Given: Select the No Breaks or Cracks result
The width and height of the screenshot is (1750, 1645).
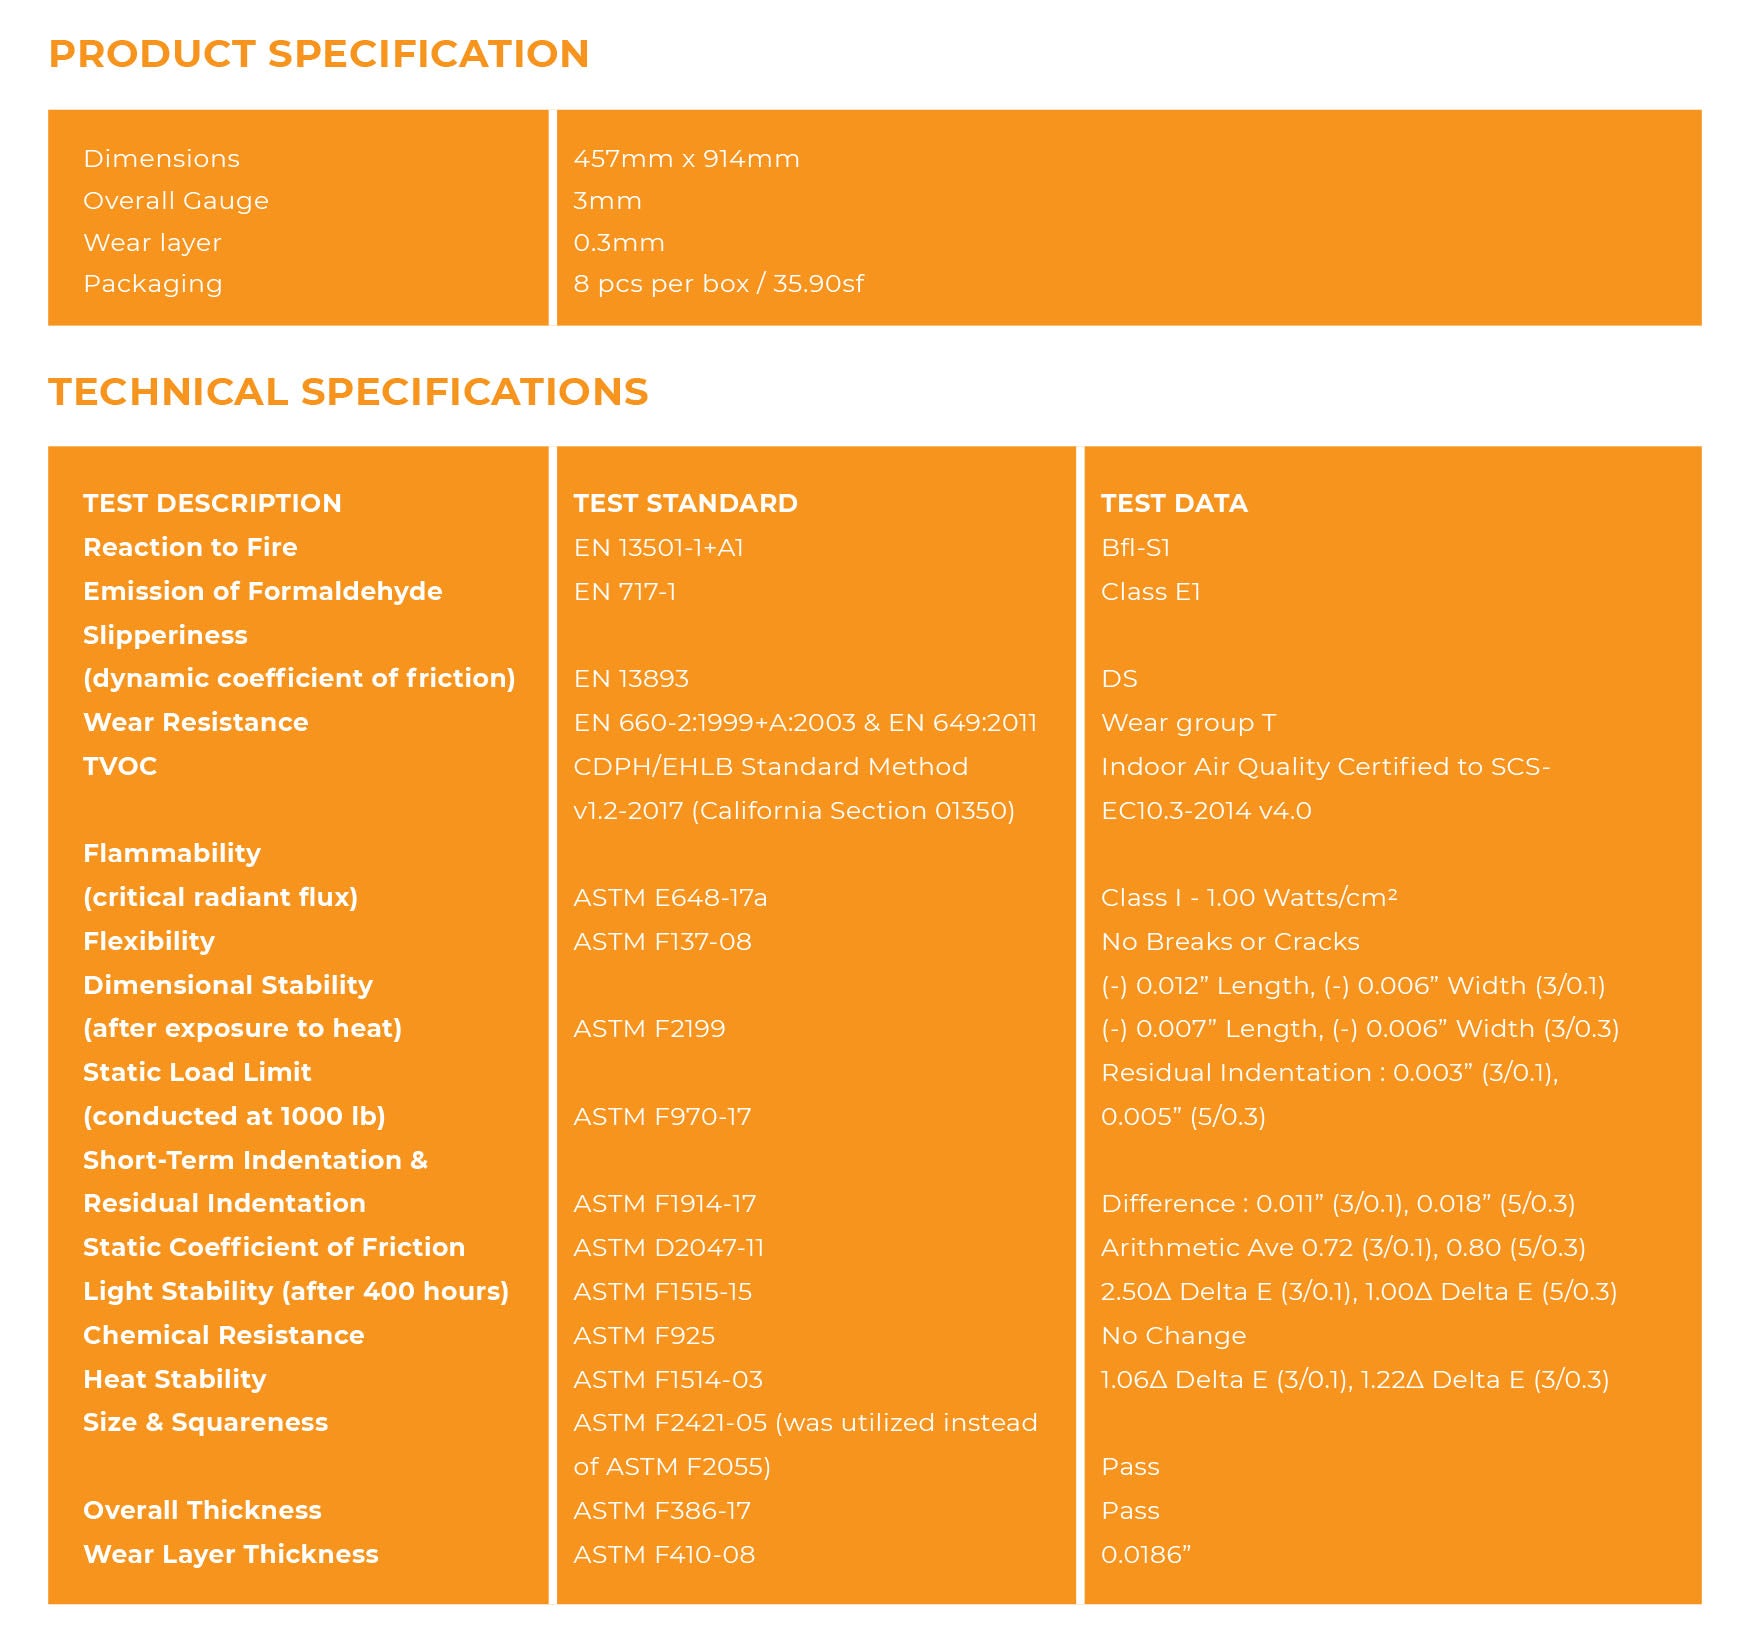Looking at the screenshot, I should [x=1230, y=942].
